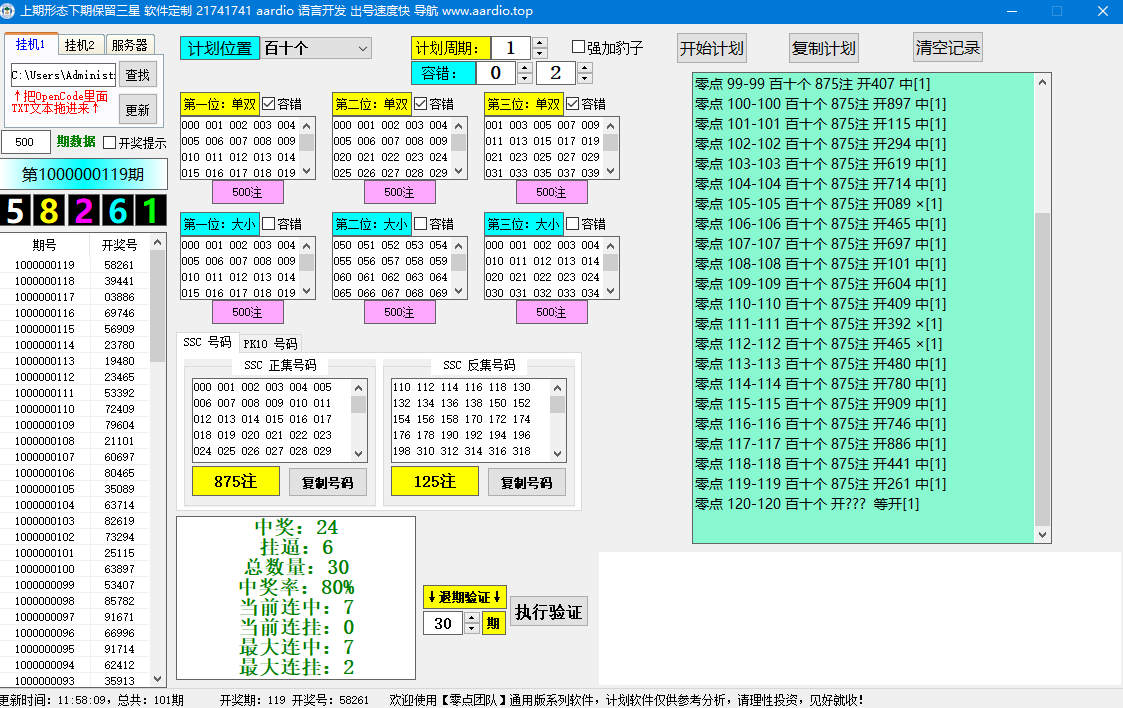Focus the 计划周期 number field

pos(511,48)
